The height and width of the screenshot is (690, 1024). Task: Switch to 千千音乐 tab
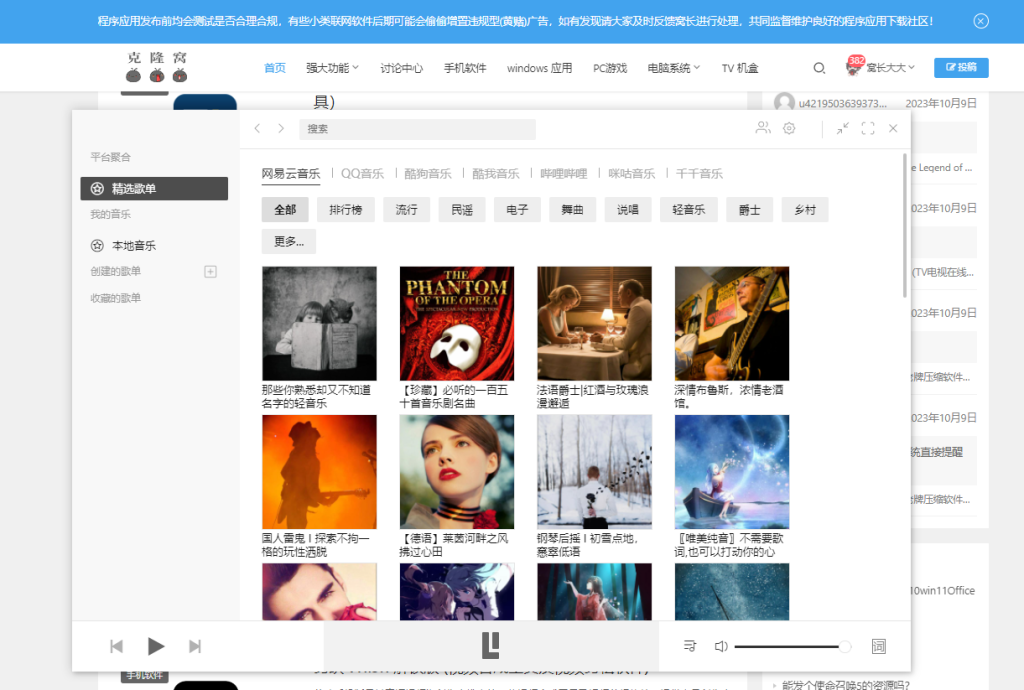[x=699, y=174]
